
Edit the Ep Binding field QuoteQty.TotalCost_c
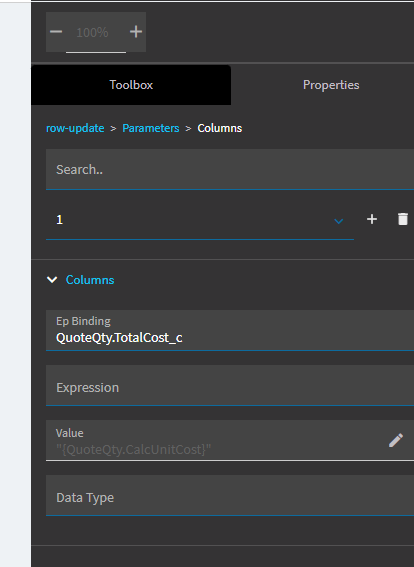pos(230,331)
